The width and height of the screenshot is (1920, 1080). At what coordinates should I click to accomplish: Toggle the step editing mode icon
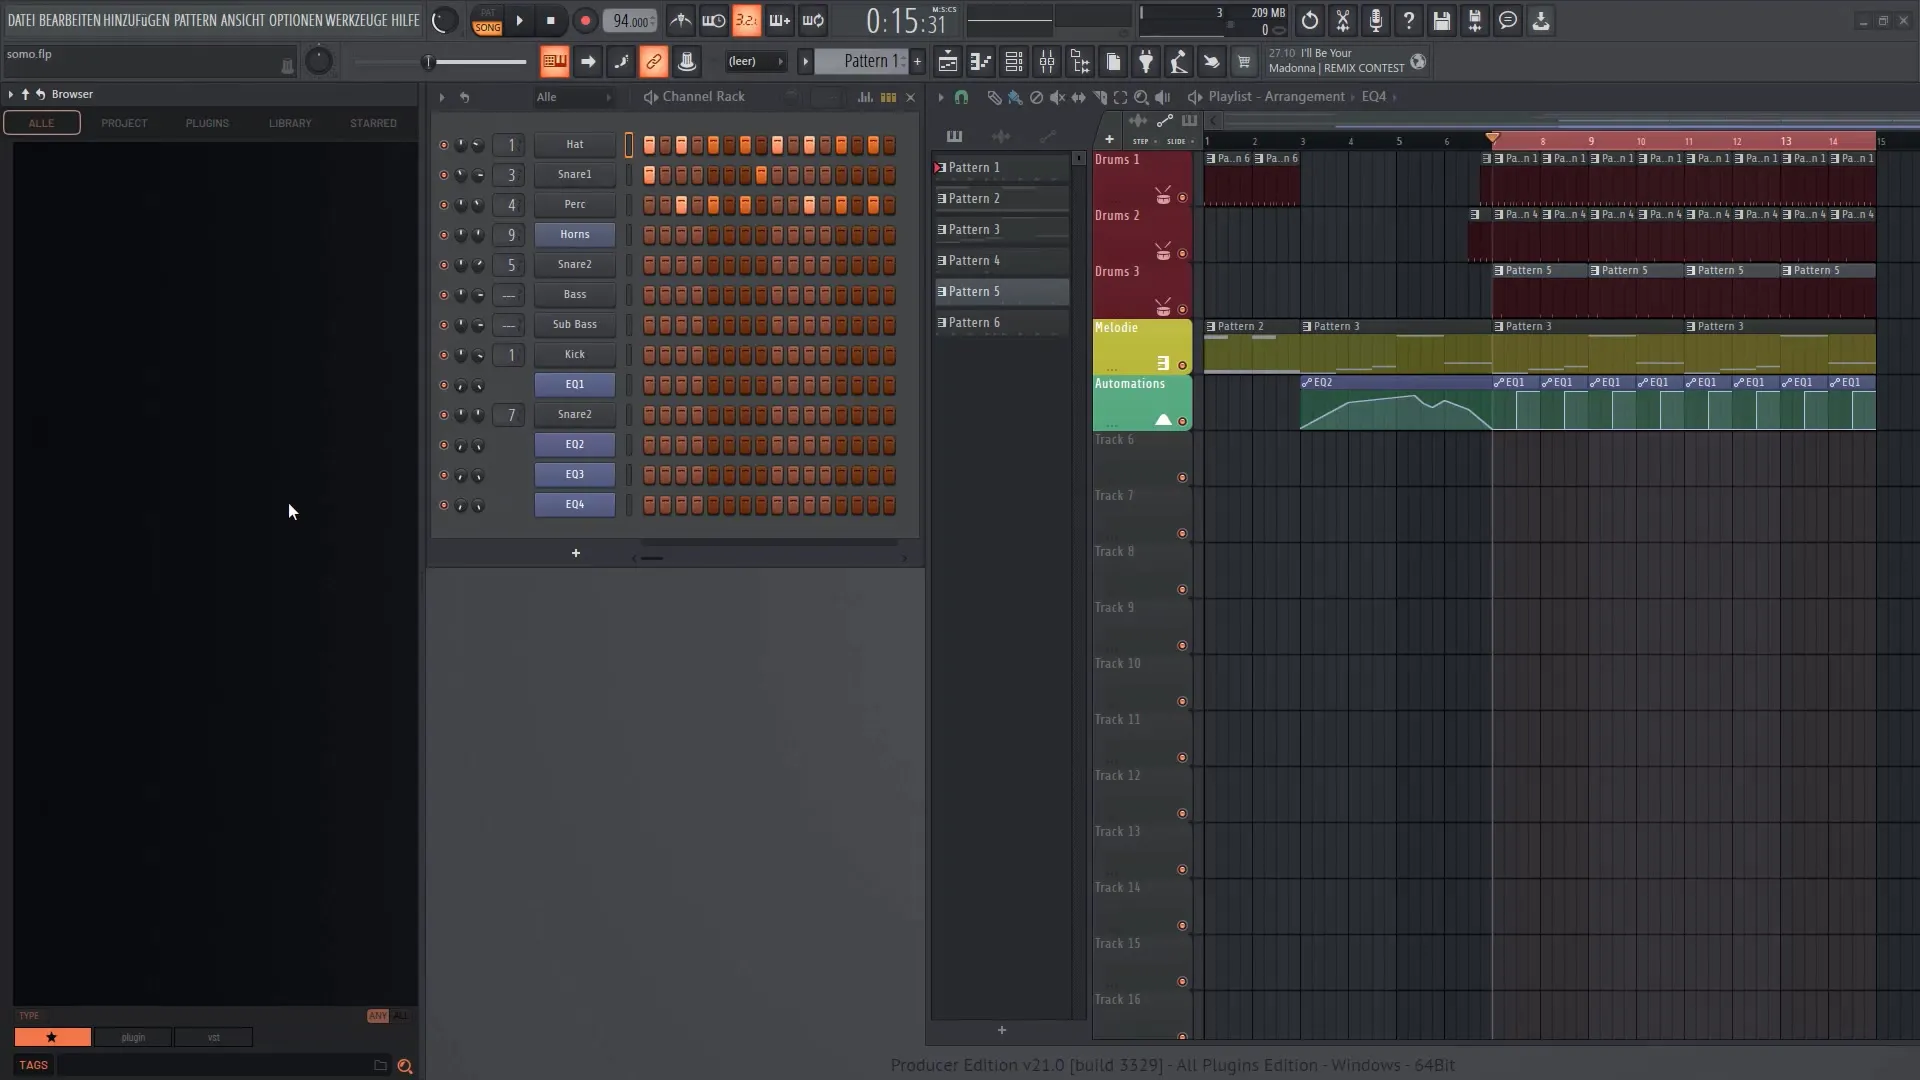click(x=621, y=62)
